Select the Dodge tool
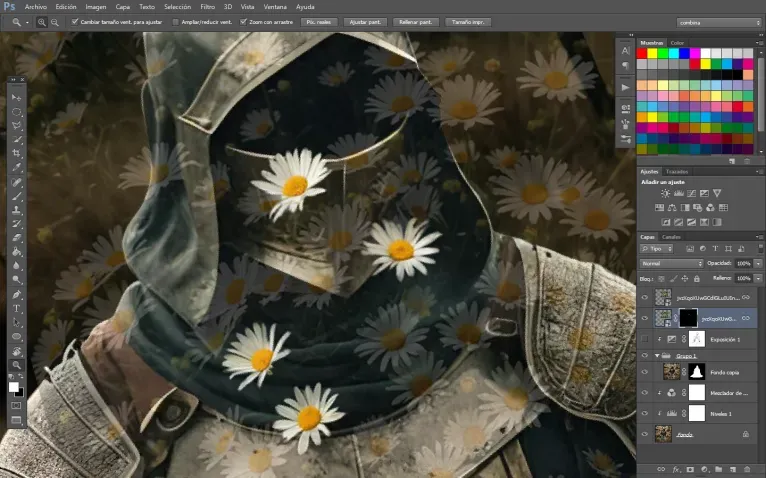Image resolution: width=766 pixels, height=478 pixels. click(16, 280)
